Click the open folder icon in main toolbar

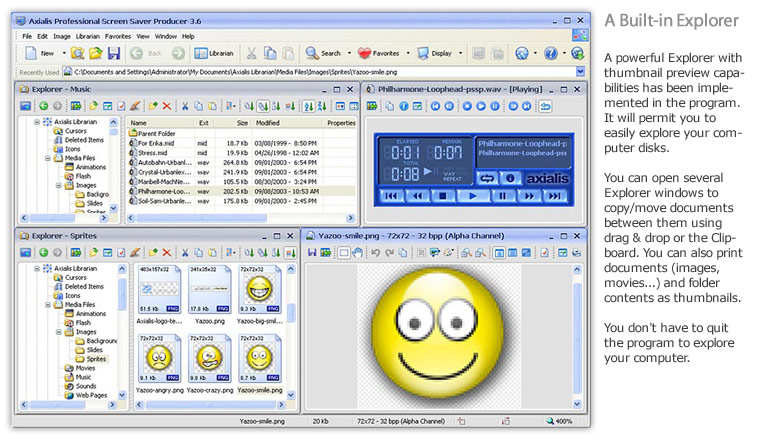[95, 53]
